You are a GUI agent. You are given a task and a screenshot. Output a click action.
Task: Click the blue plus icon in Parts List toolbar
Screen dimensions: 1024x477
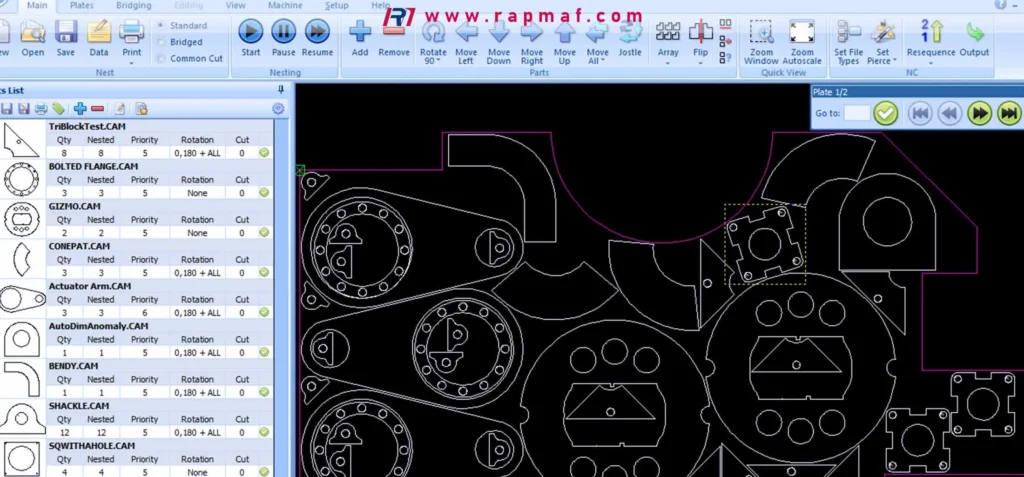pyautogui.click(x=80, y=108)
